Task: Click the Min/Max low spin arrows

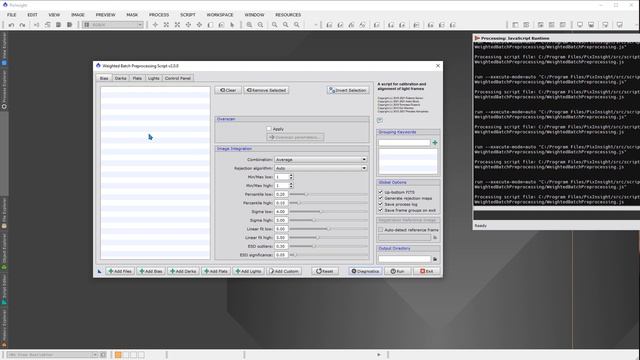Action: pyautogui.click(x=291, y=177)
